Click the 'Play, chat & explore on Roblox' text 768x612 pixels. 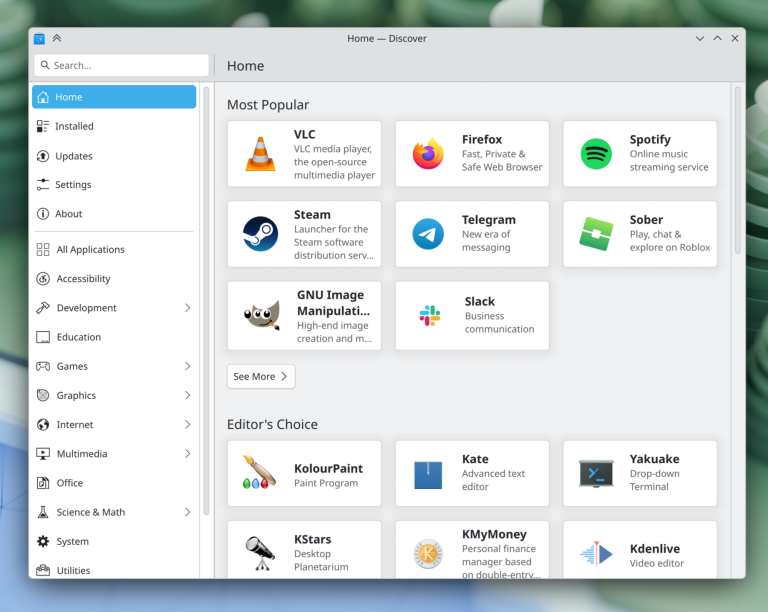click(x=670, y=241)
